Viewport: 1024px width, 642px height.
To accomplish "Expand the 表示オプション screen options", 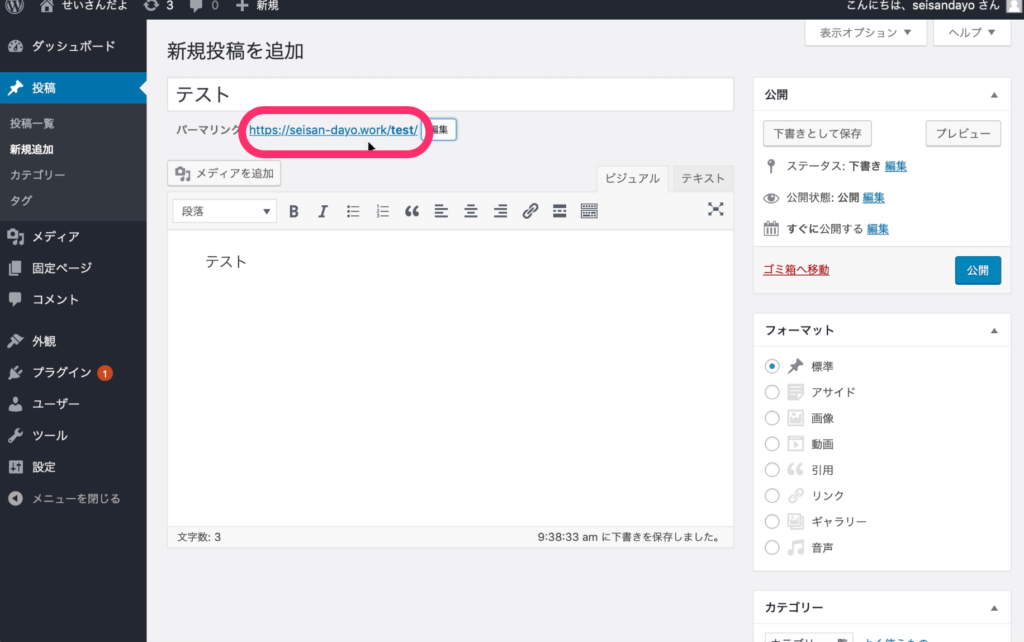I will 865,32.
